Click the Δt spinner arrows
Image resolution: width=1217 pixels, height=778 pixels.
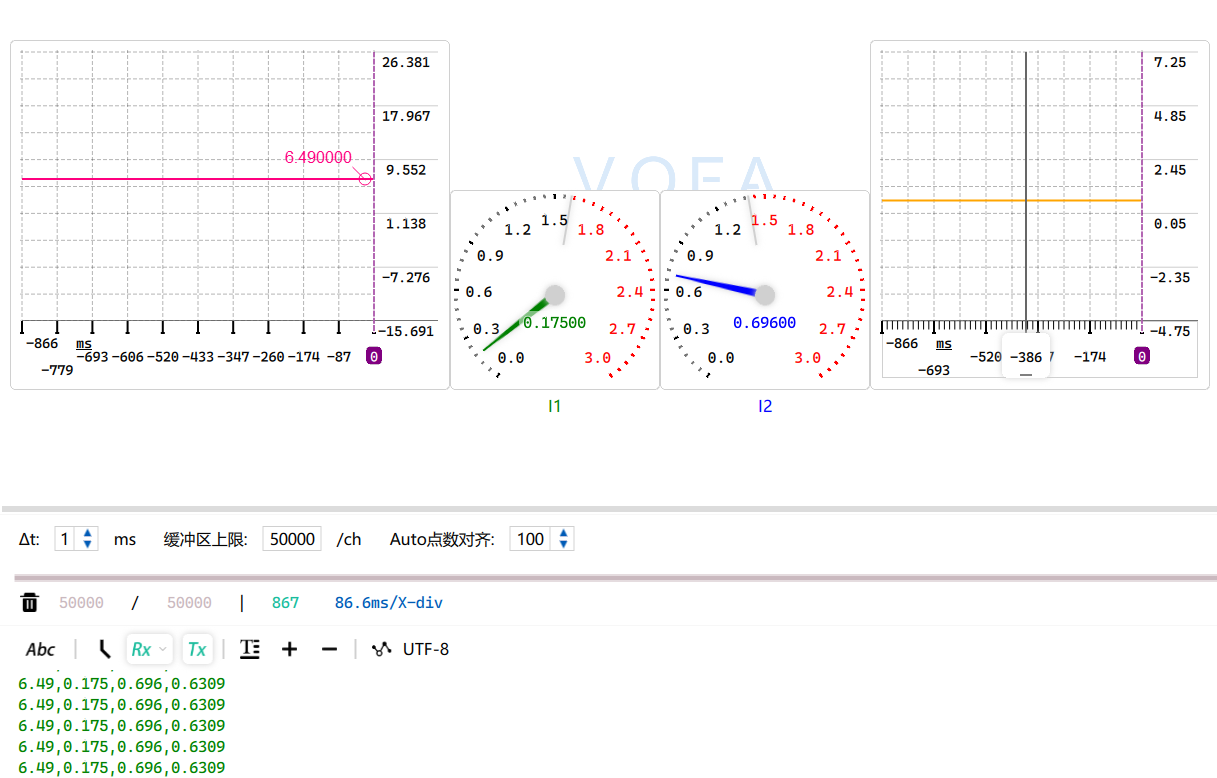point(88,539)
